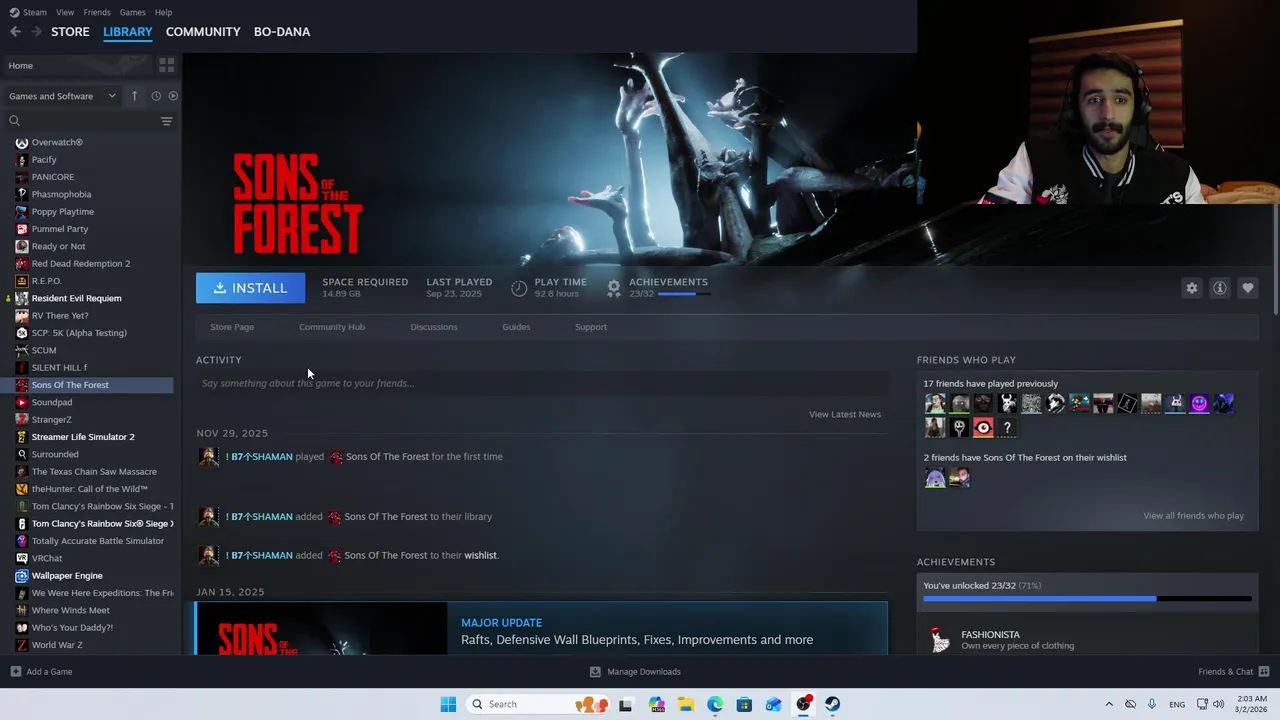1280x720 pixels.
Task: Open the Major Update news card
Action: [541, 628]
